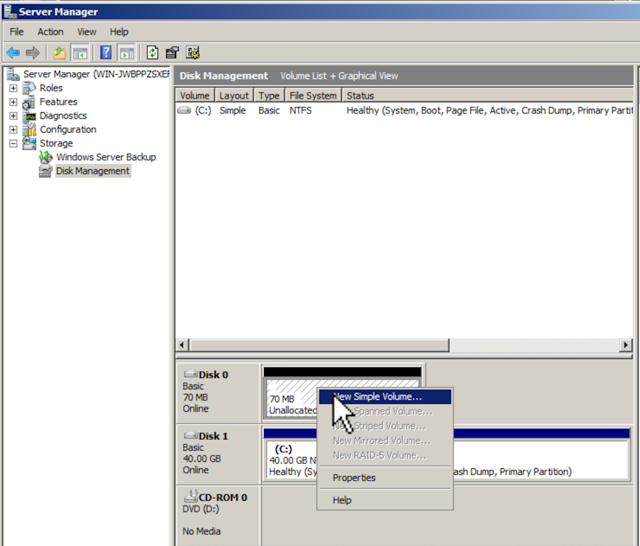This screenshot has width=640, height=546.
Task: Click the volume list horizontal scrollbar thumb
Action: point(319,345)
